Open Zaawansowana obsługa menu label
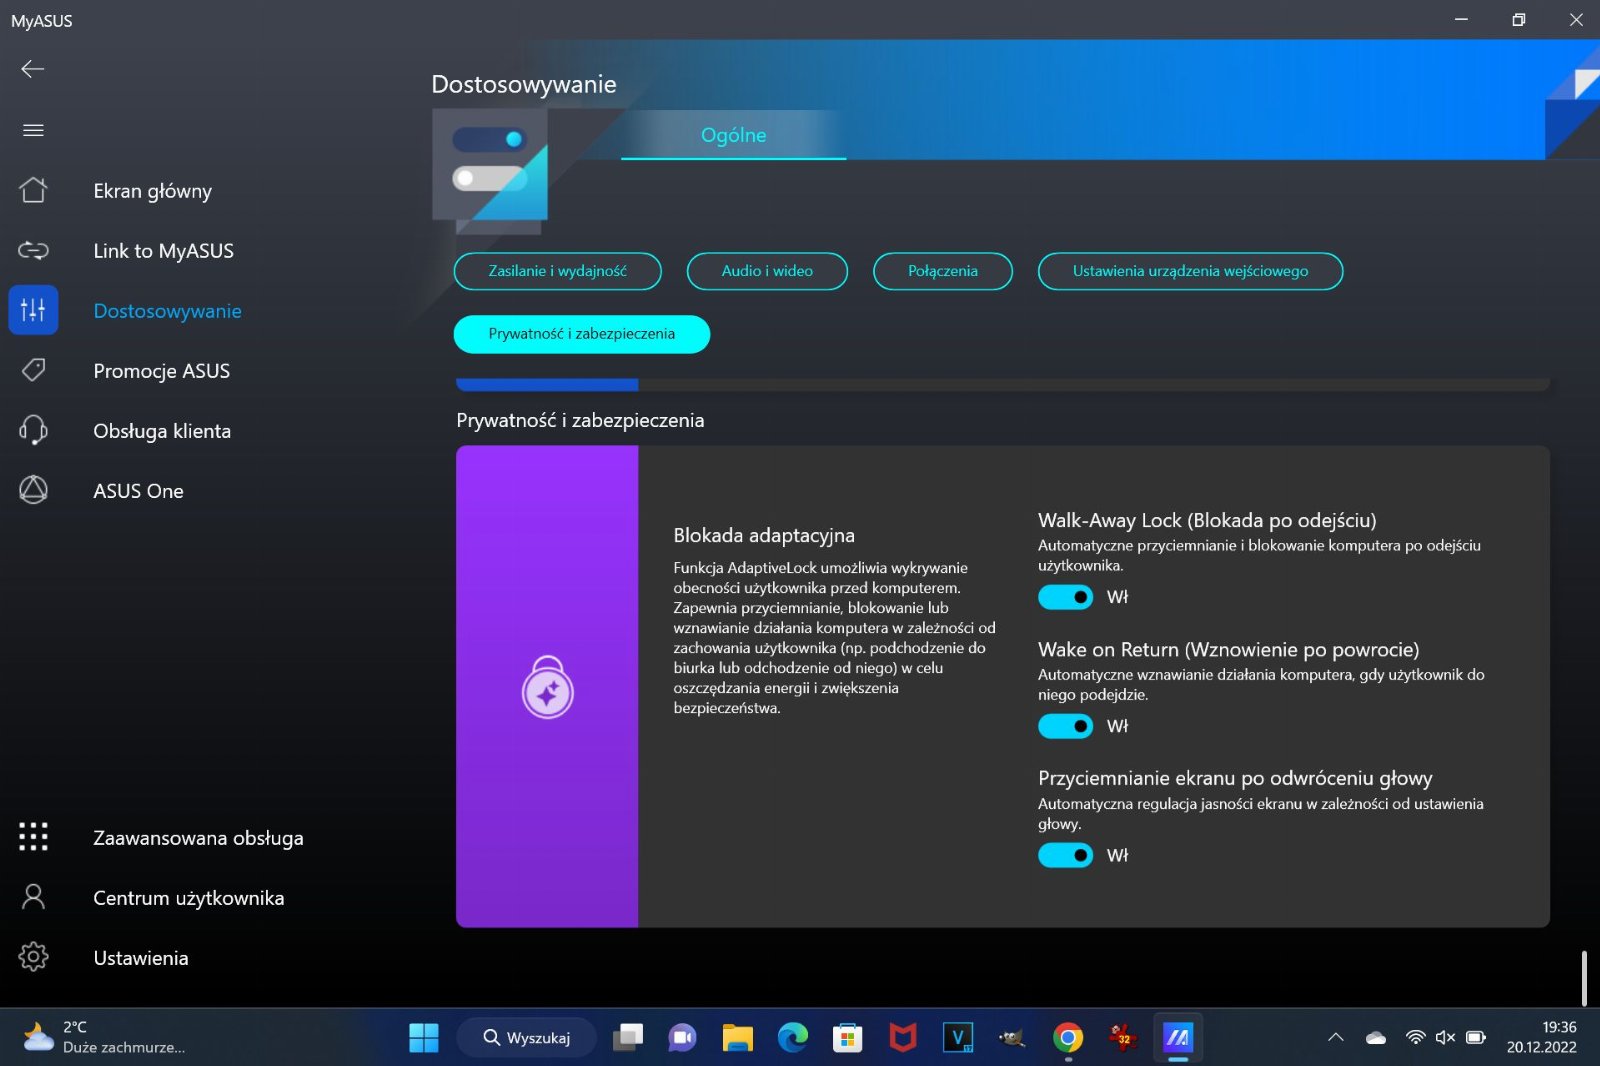Viewport: 1600px width, 1066px height. (198, 838)
